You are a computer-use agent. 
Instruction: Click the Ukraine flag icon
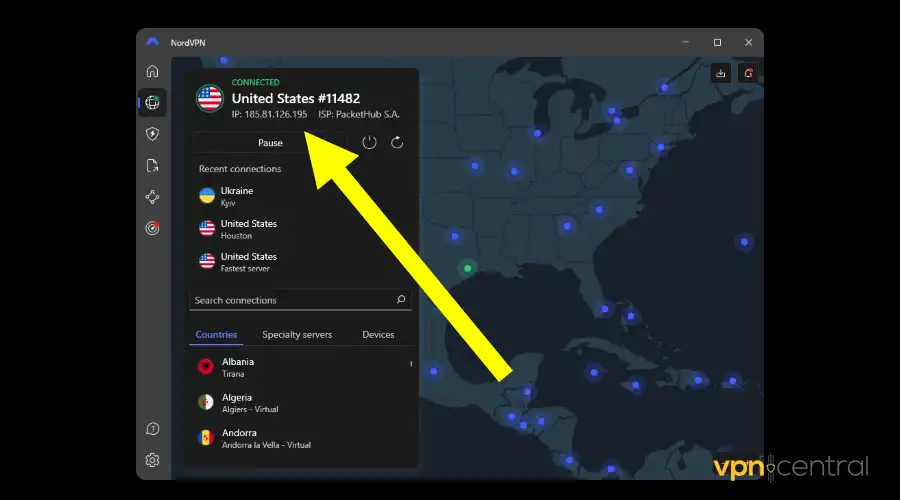click(x=207, y=195)
